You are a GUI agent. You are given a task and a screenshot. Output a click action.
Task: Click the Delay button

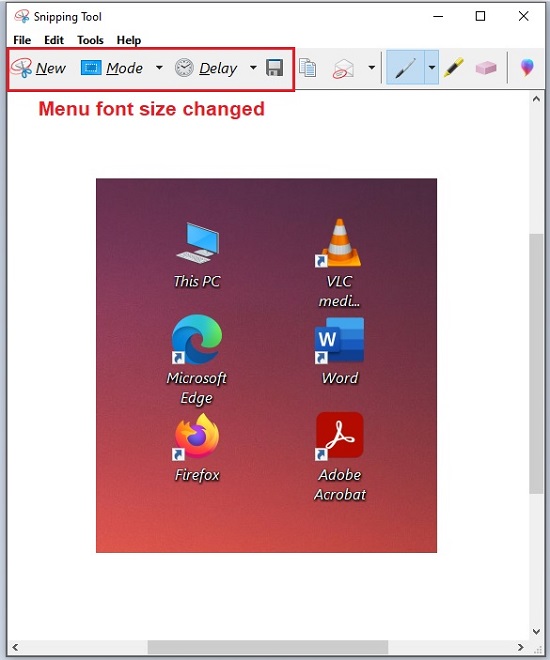click(206, 68)
